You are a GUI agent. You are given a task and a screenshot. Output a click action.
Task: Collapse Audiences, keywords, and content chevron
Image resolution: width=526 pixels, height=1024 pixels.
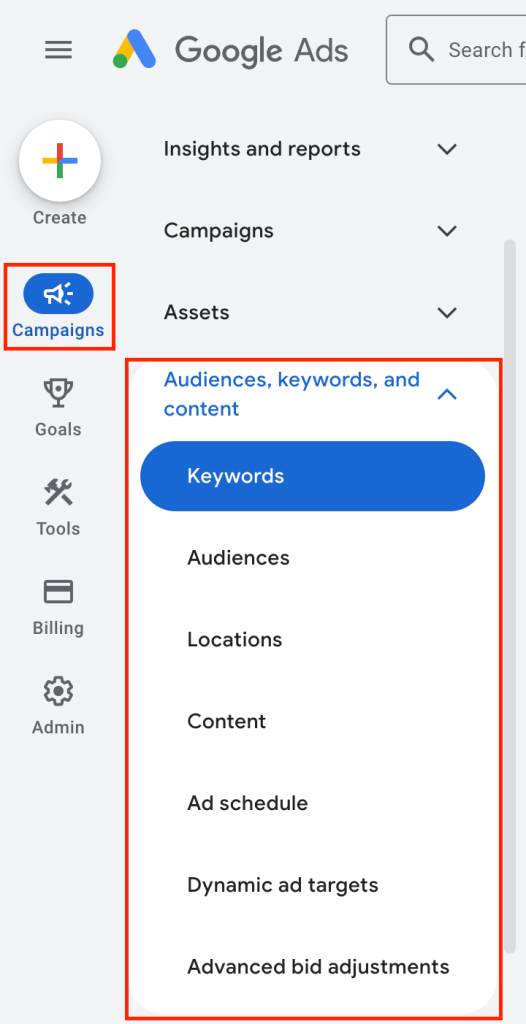tap(447, 394)
